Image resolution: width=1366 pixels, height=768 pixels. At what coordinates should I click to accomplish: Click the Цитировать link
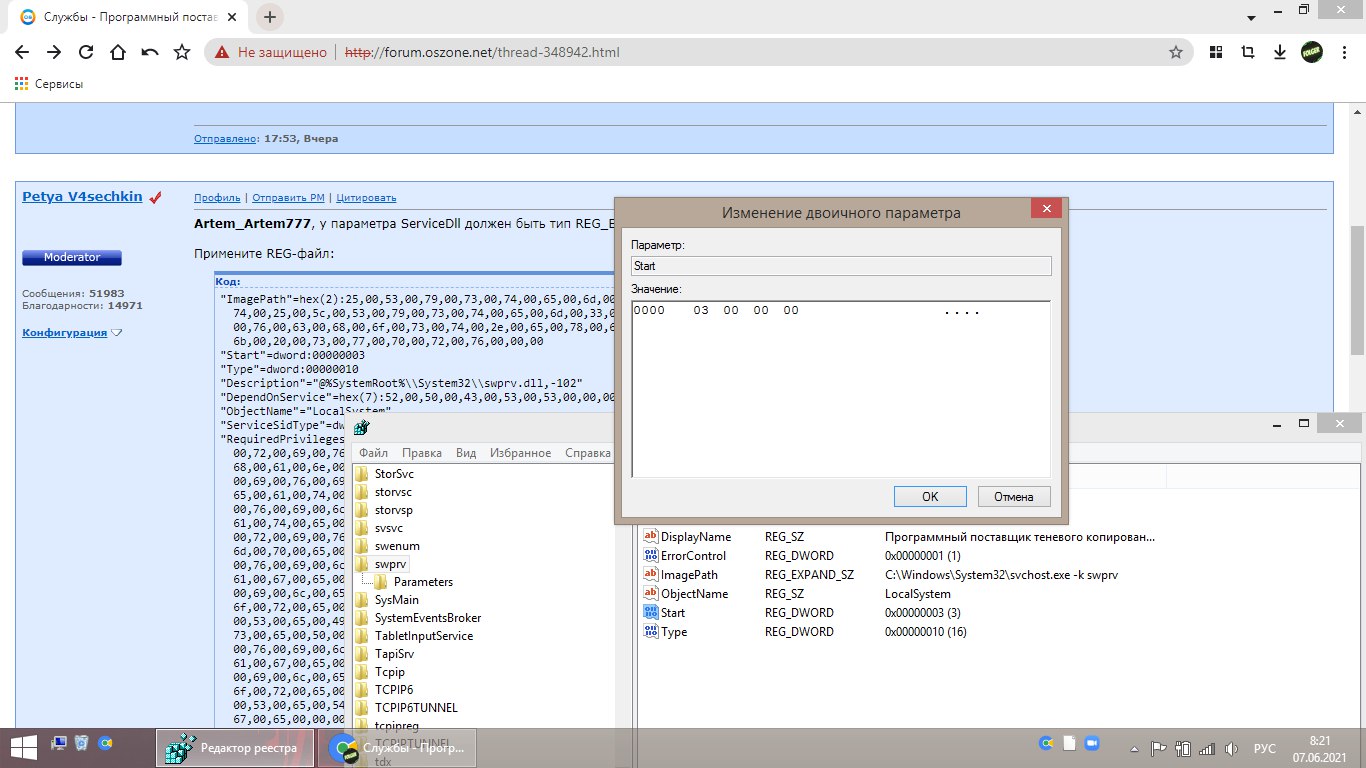click(366, 198)
